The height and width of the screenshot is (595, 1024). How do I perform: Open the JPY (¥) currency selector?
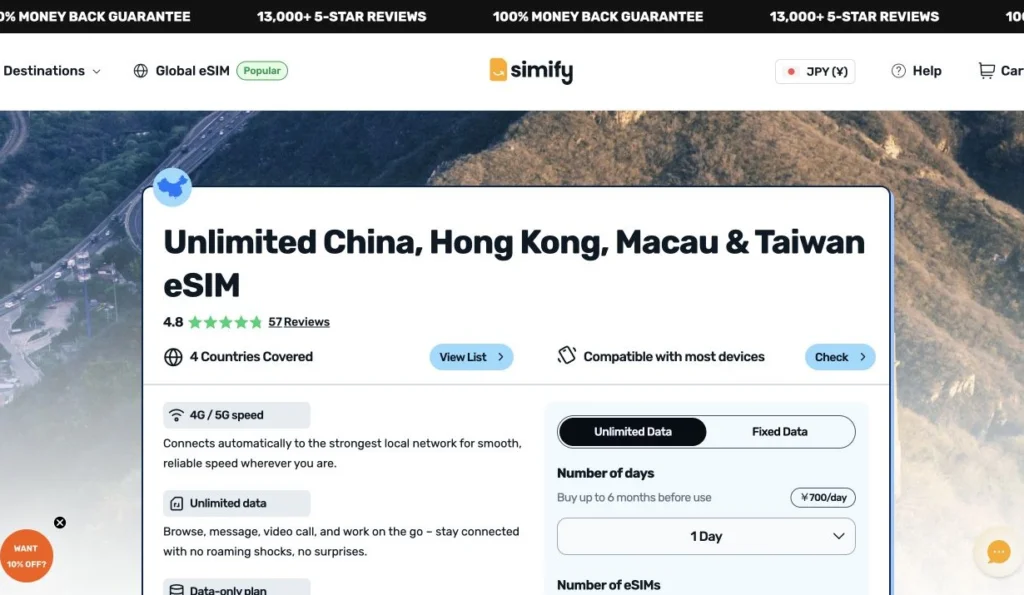pyautogui.click(x=815, y=71)
